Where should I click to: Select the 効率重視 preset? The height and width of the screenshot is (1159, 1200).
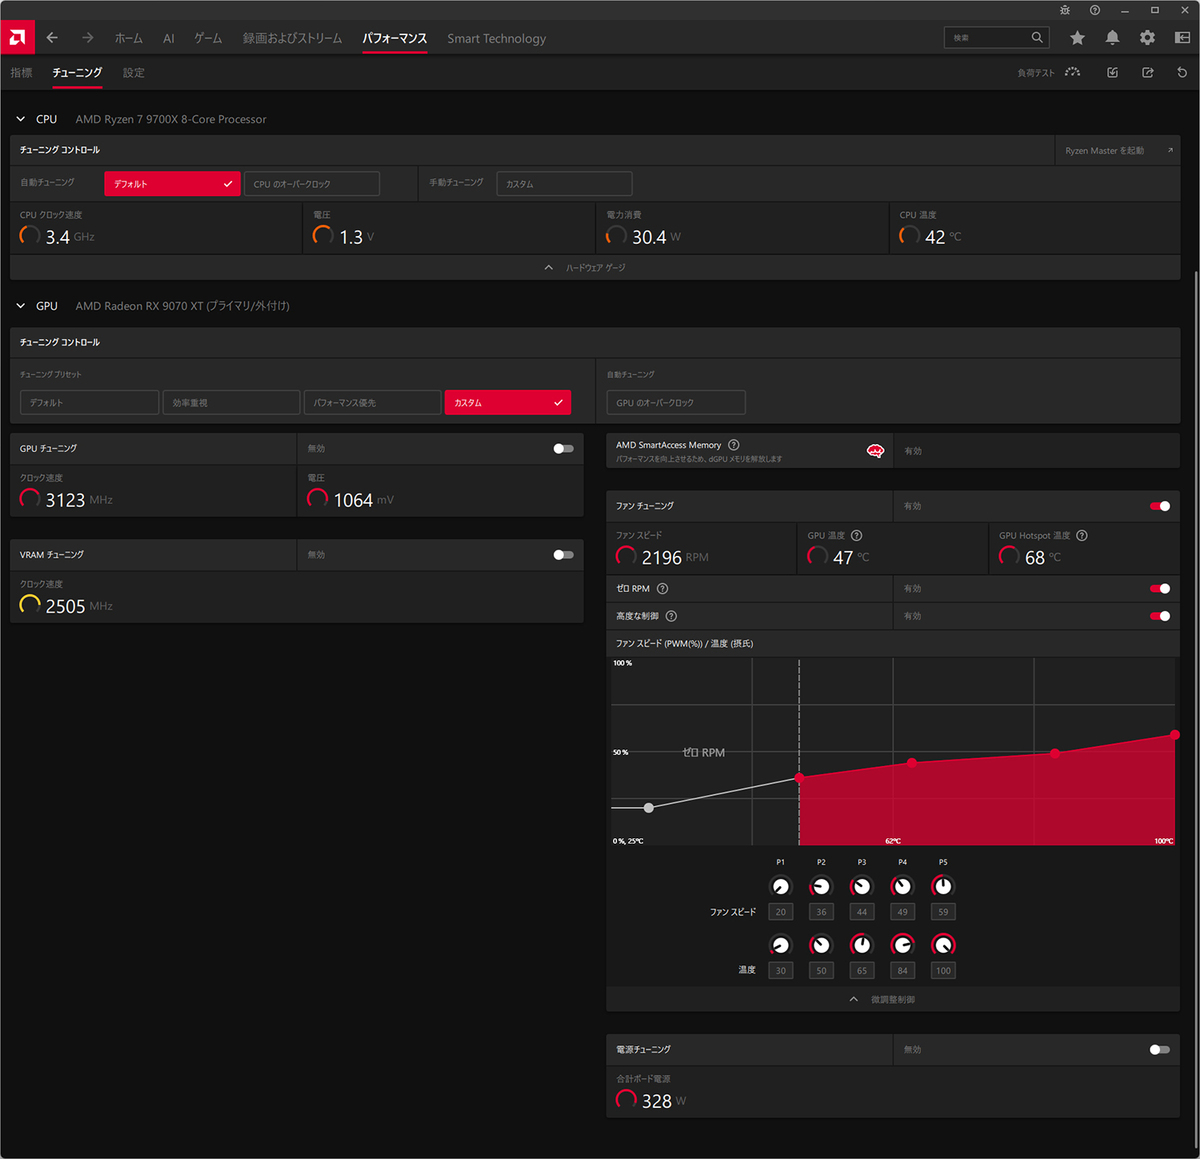[231, 402]
